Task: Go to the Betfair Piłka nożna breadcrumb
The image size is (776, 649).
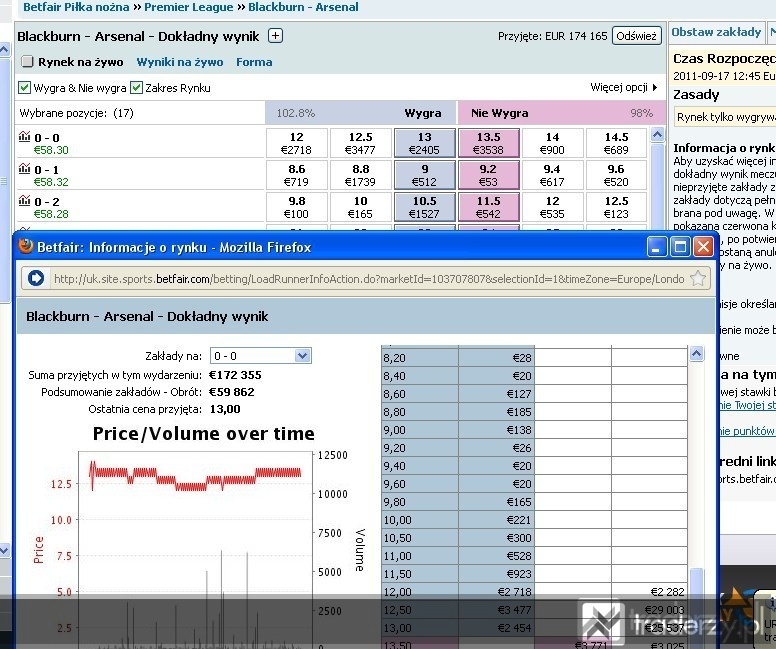Action: 76,7
